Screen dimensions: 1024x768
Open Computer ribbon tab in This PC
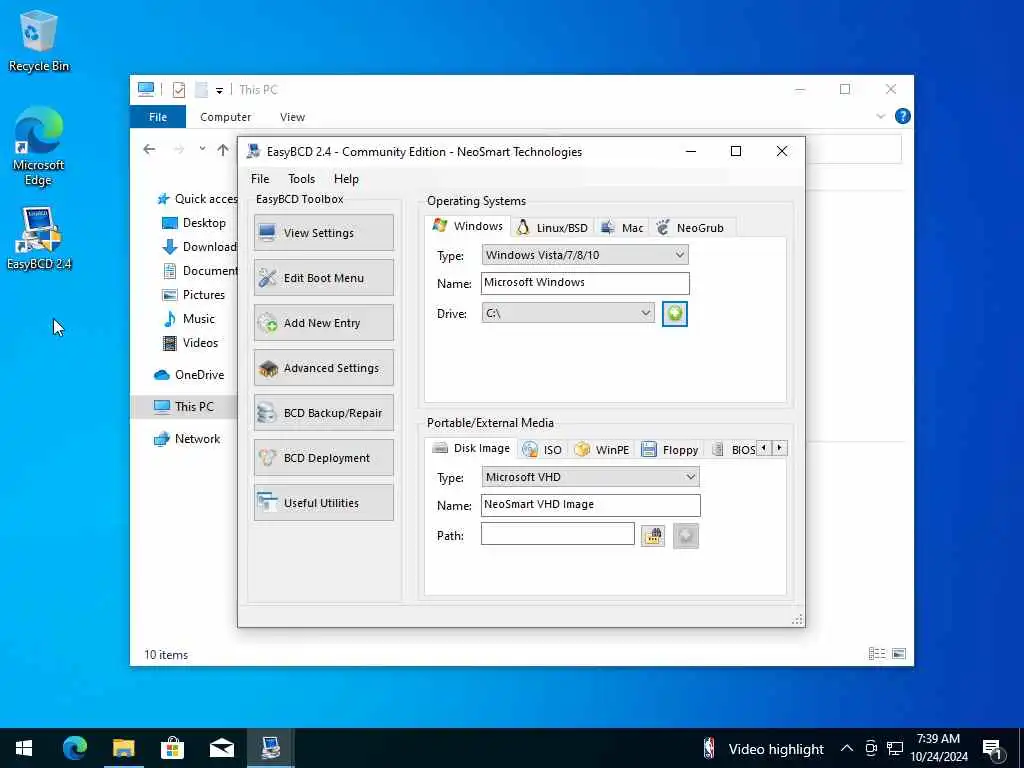(x=225, y=117)
